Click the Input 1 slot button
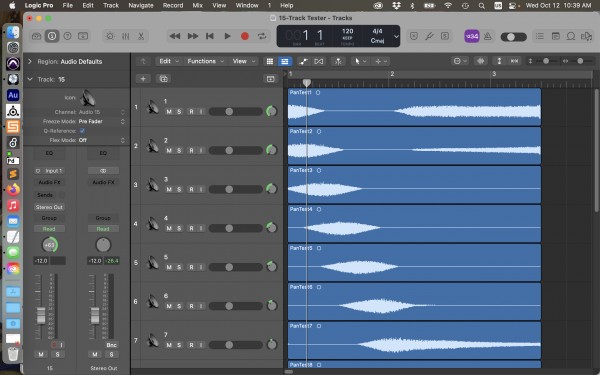This screenshot has width=600, height=375. pos(49,171)
